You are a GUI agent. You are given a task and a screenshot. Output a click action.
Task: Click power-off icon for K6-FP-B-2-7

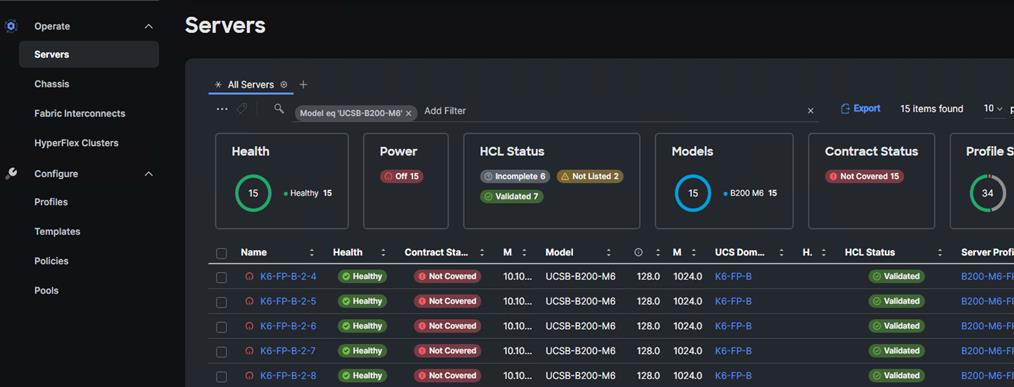coord(249,351)
